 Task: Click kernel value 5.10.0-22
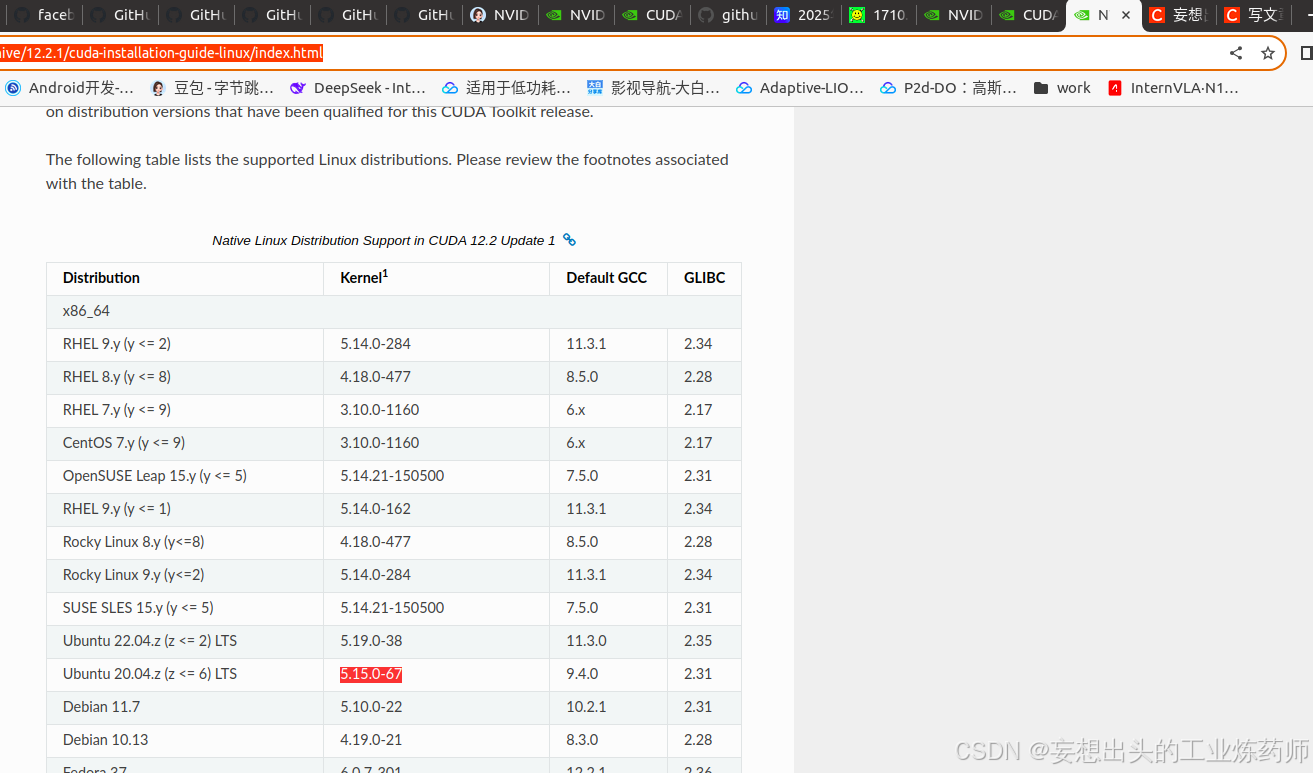coord(371,707)
